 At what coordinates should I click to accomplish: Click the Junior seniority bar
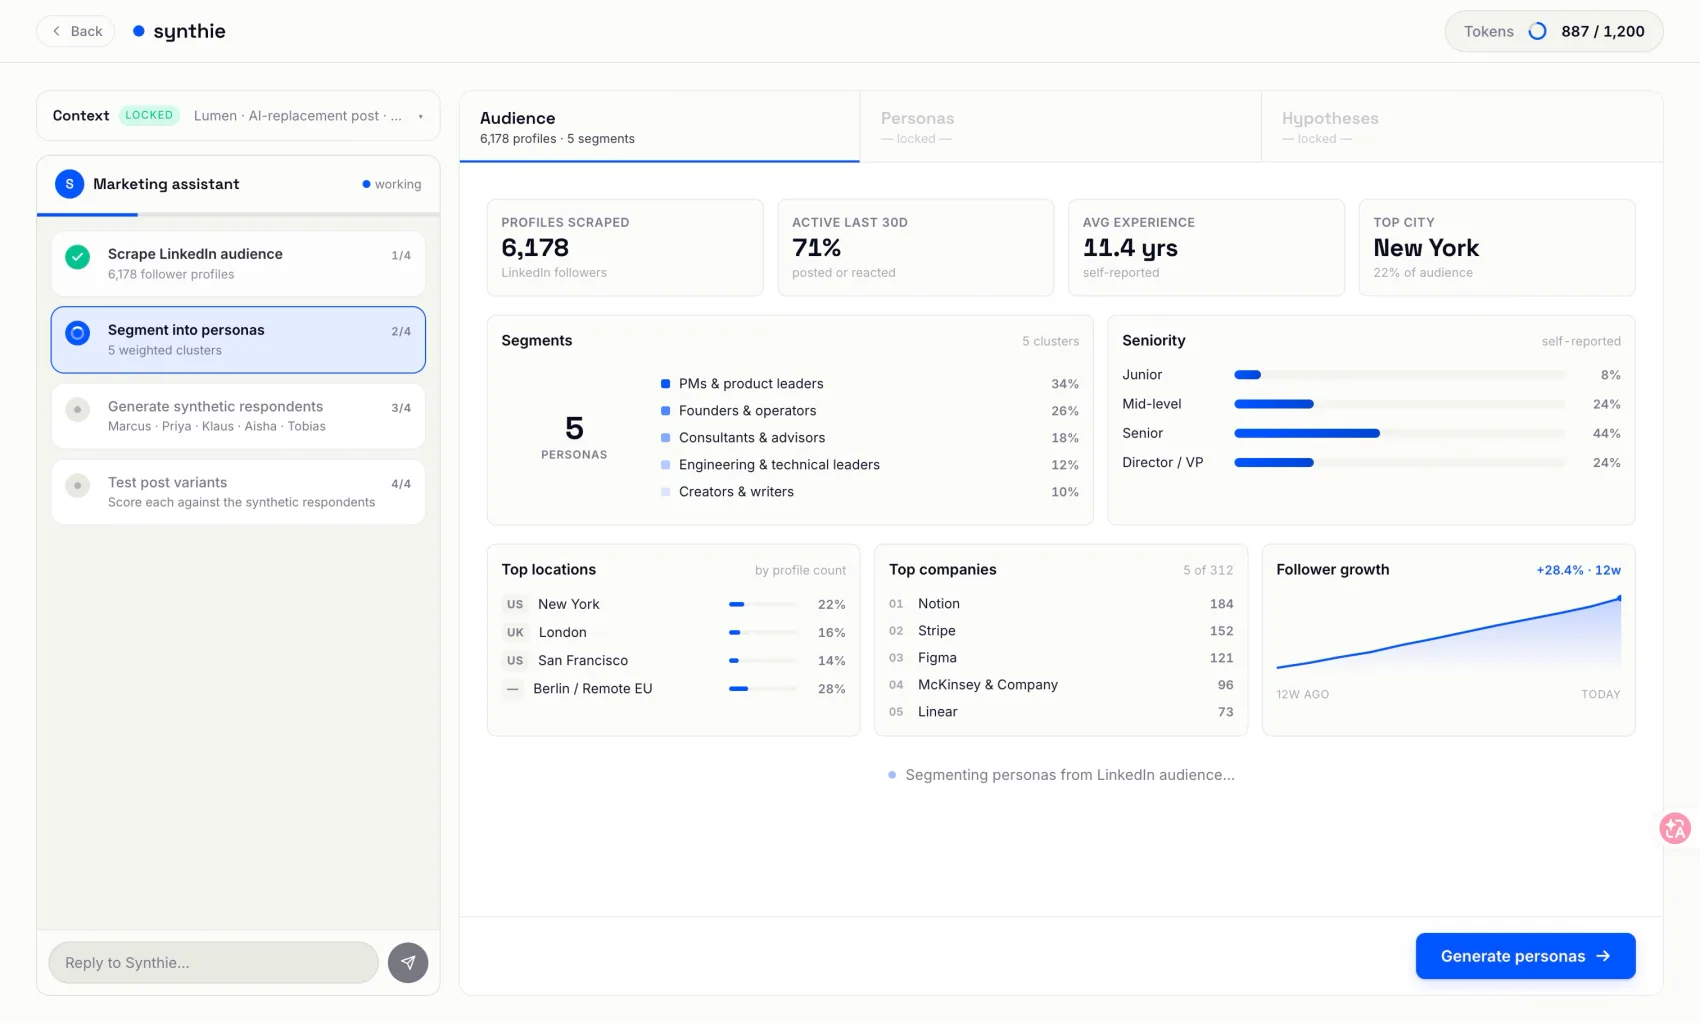tap(1399, 375)
